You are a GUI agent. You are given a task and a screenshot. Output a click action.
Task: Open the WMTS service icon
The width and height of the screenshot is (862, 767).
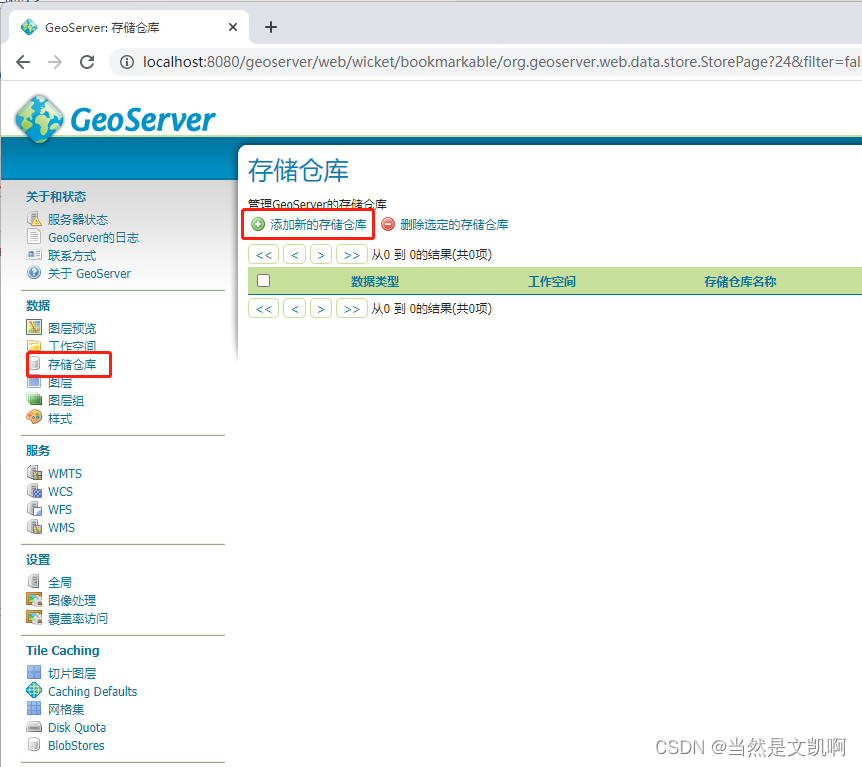pyautogui.click(x=34, y=473)
